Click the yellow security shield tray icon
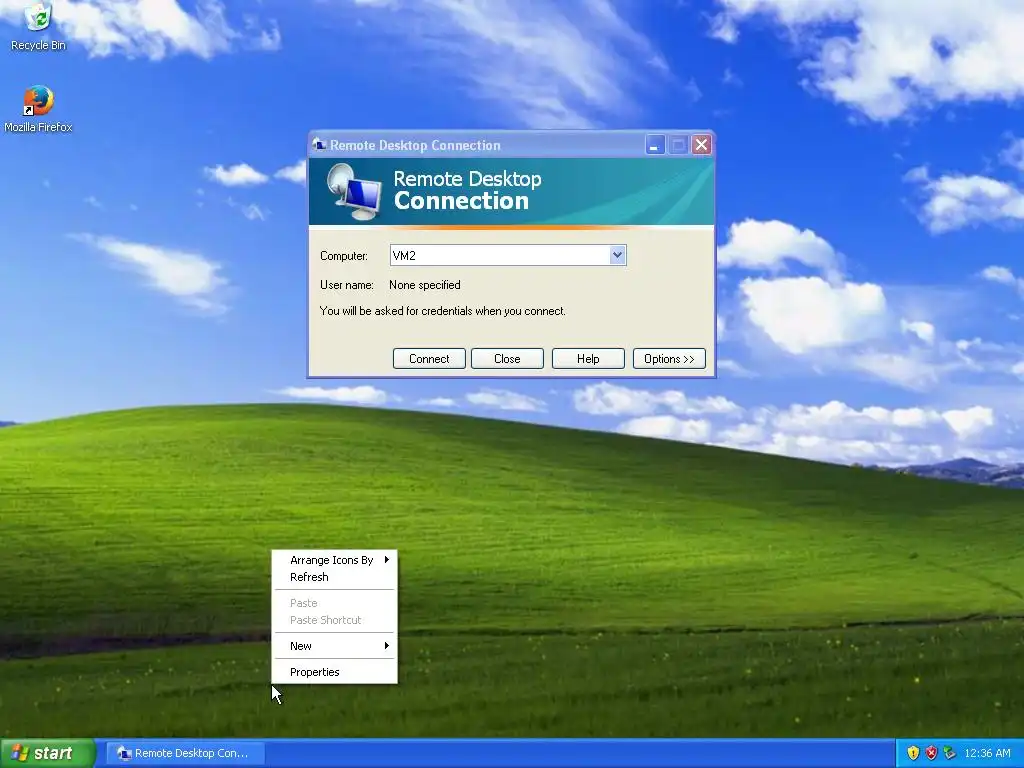The width and height of the screenshot is (1024, 768). (x=913, y=753)
